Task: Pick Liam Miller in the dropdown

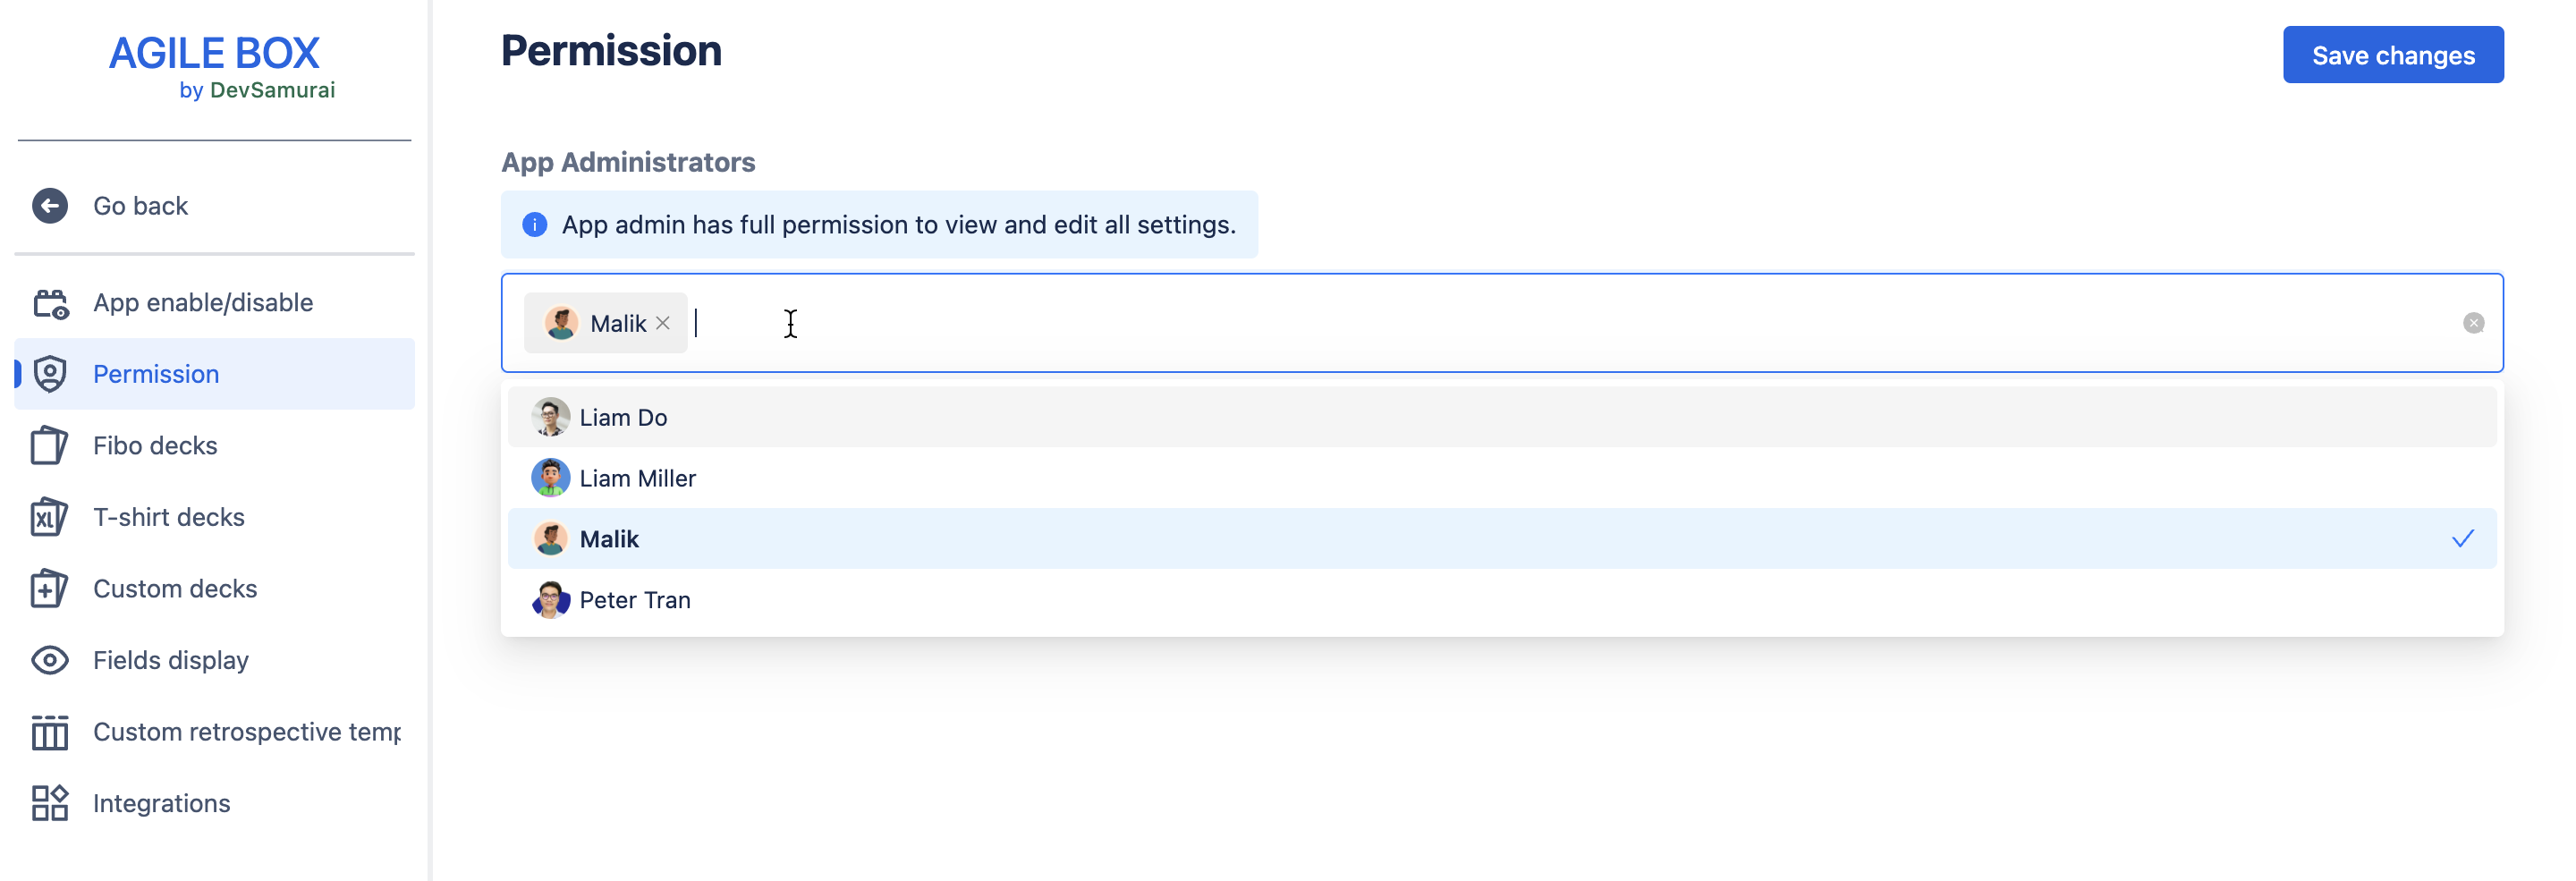Action: tap(638, 479)
